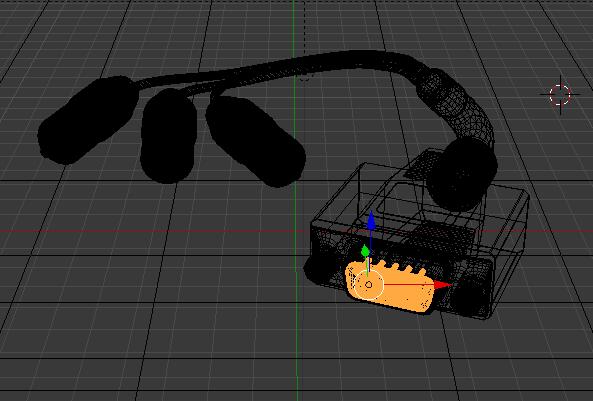Click the 3D cursor crosshair
Viewport: 593px width, 401px height.
(x=560, y=95)
